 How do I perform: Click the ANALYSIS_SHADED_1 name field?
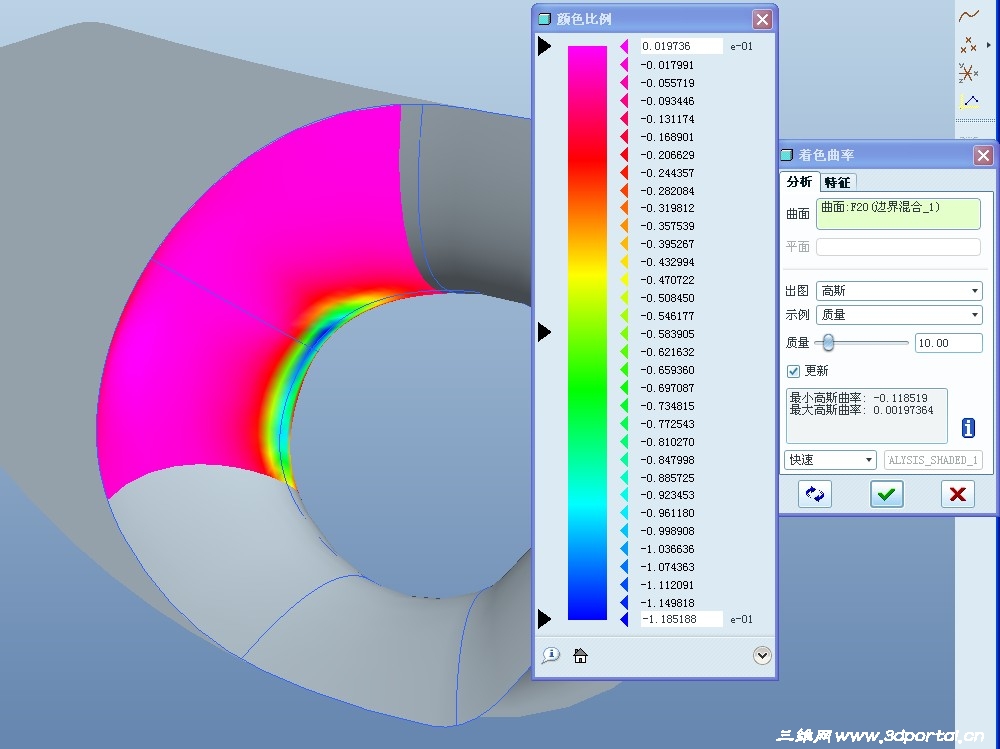pos(933,459)
